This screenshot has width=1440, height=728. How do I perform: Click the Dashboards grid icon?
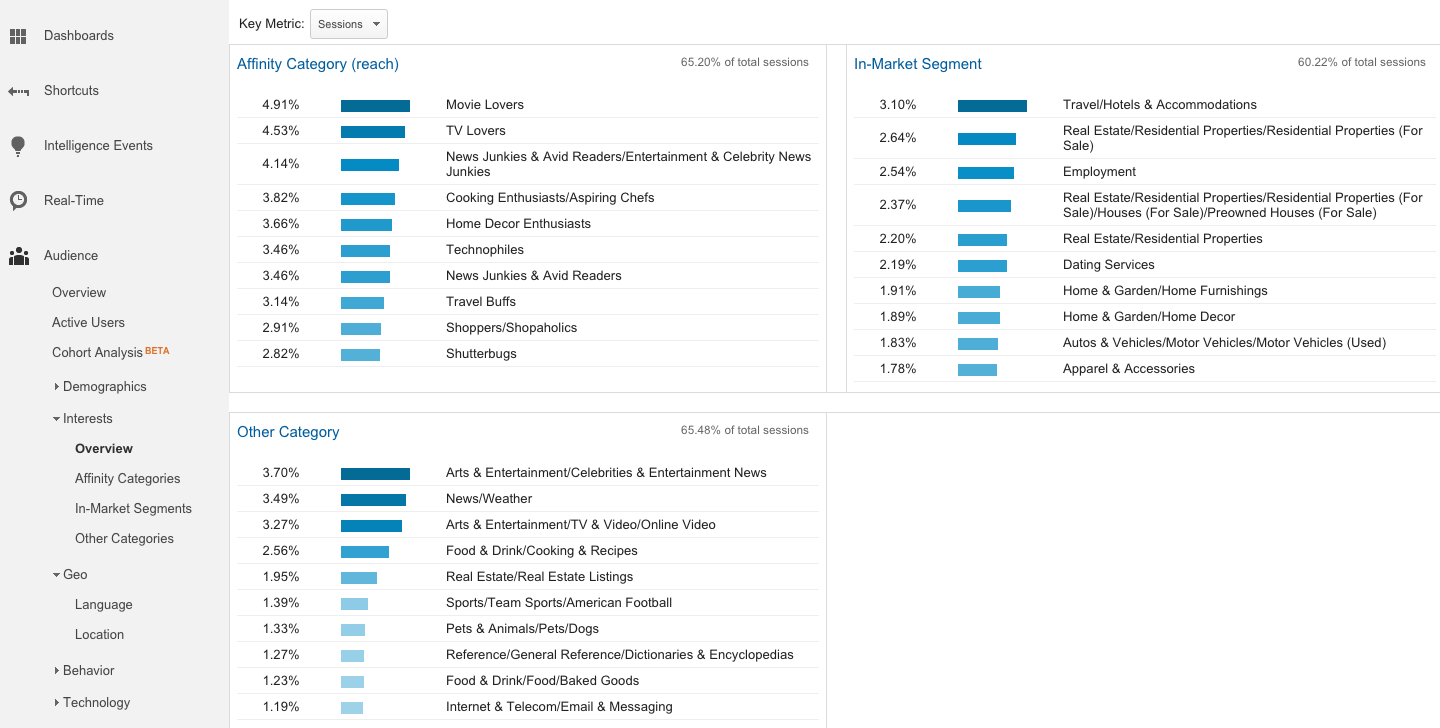[x=18, y=36]
